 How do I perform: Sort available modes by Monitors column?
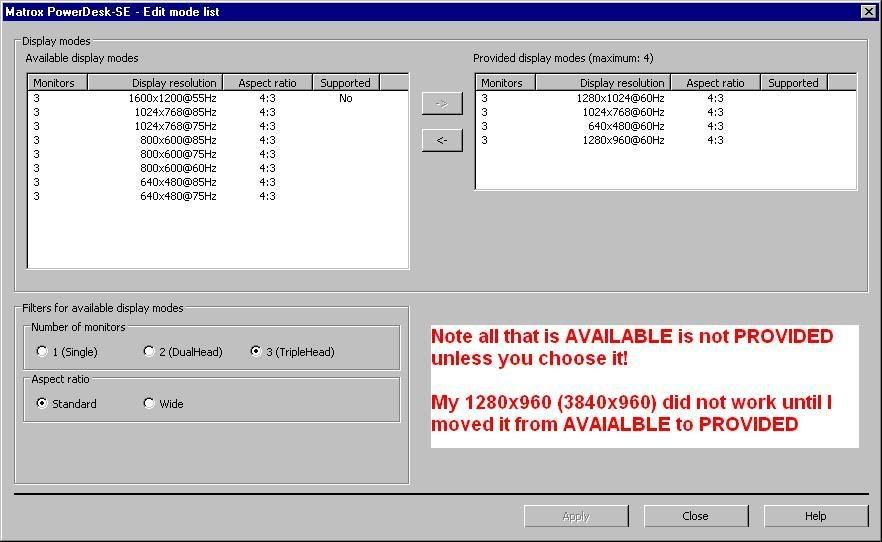(x=58, y=83)
